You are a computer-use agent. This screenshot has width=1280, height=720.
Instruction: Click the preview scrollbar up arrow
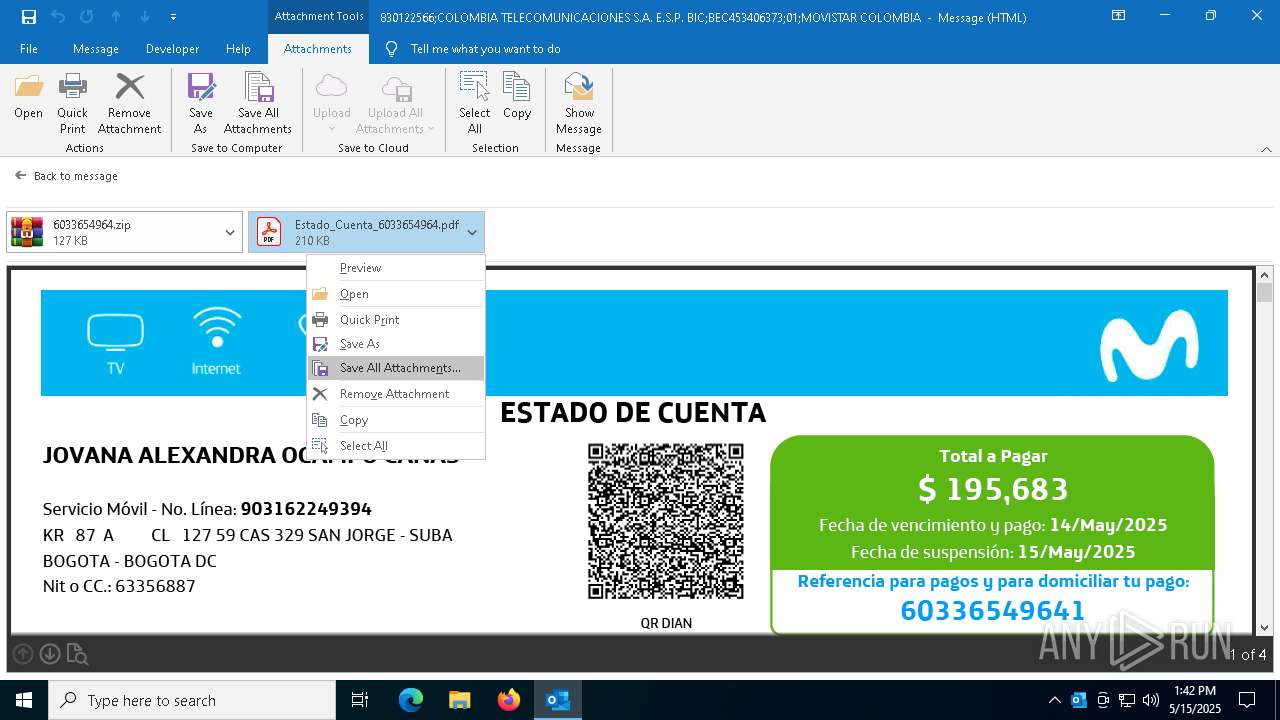(x=1265, y=274)
